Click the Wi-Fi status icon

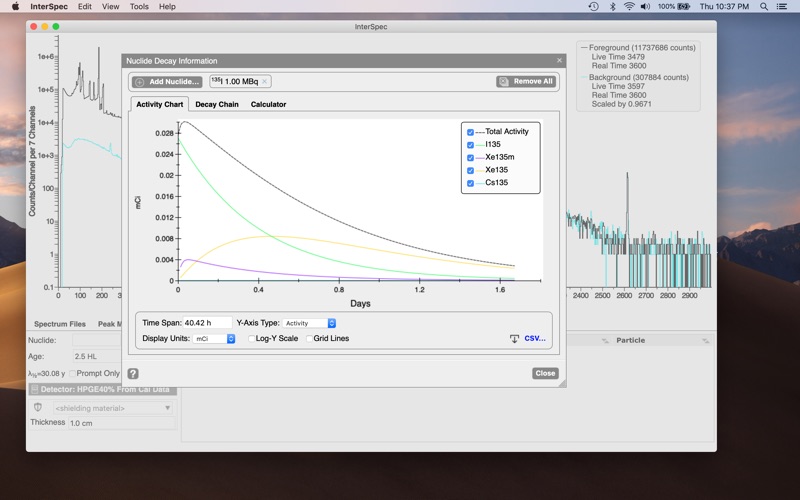tap(629, 7)
